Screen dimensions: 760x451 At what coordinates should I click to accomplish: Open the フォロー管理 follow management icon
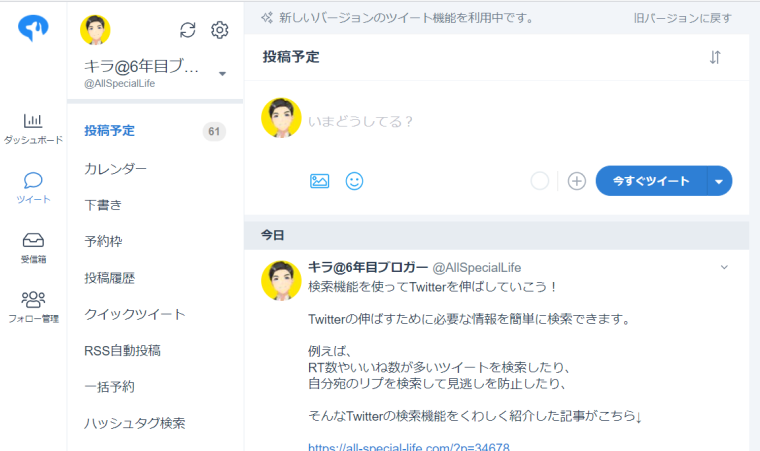[33, 299]
